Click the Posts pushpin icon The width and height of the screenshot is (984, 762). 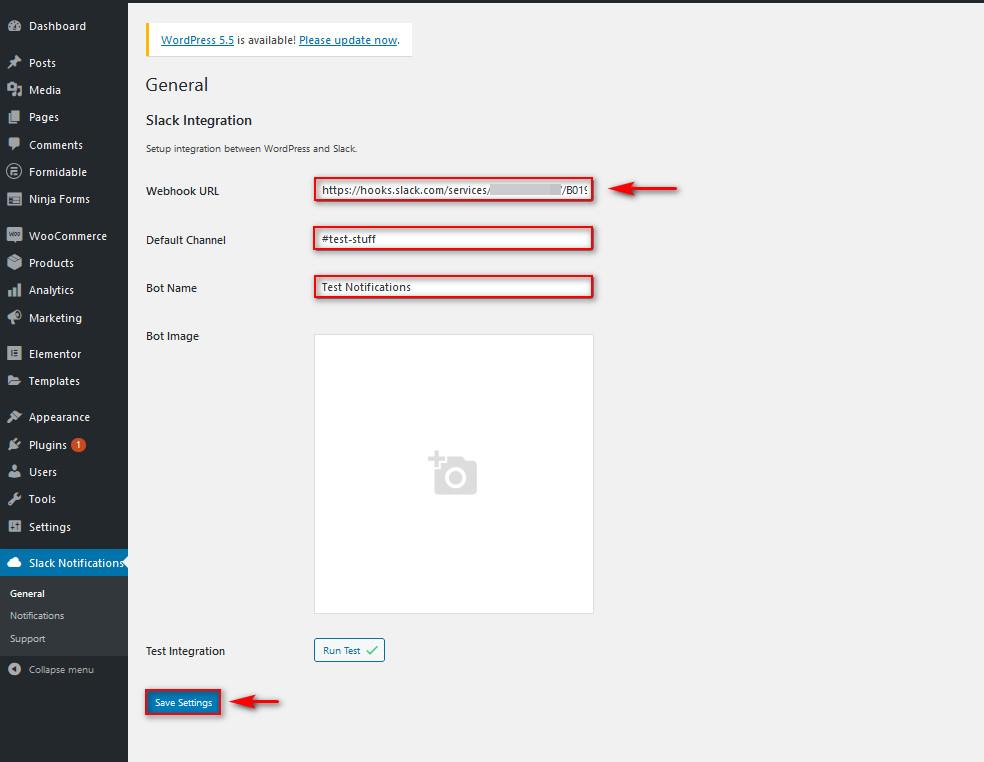coord(14,62)
